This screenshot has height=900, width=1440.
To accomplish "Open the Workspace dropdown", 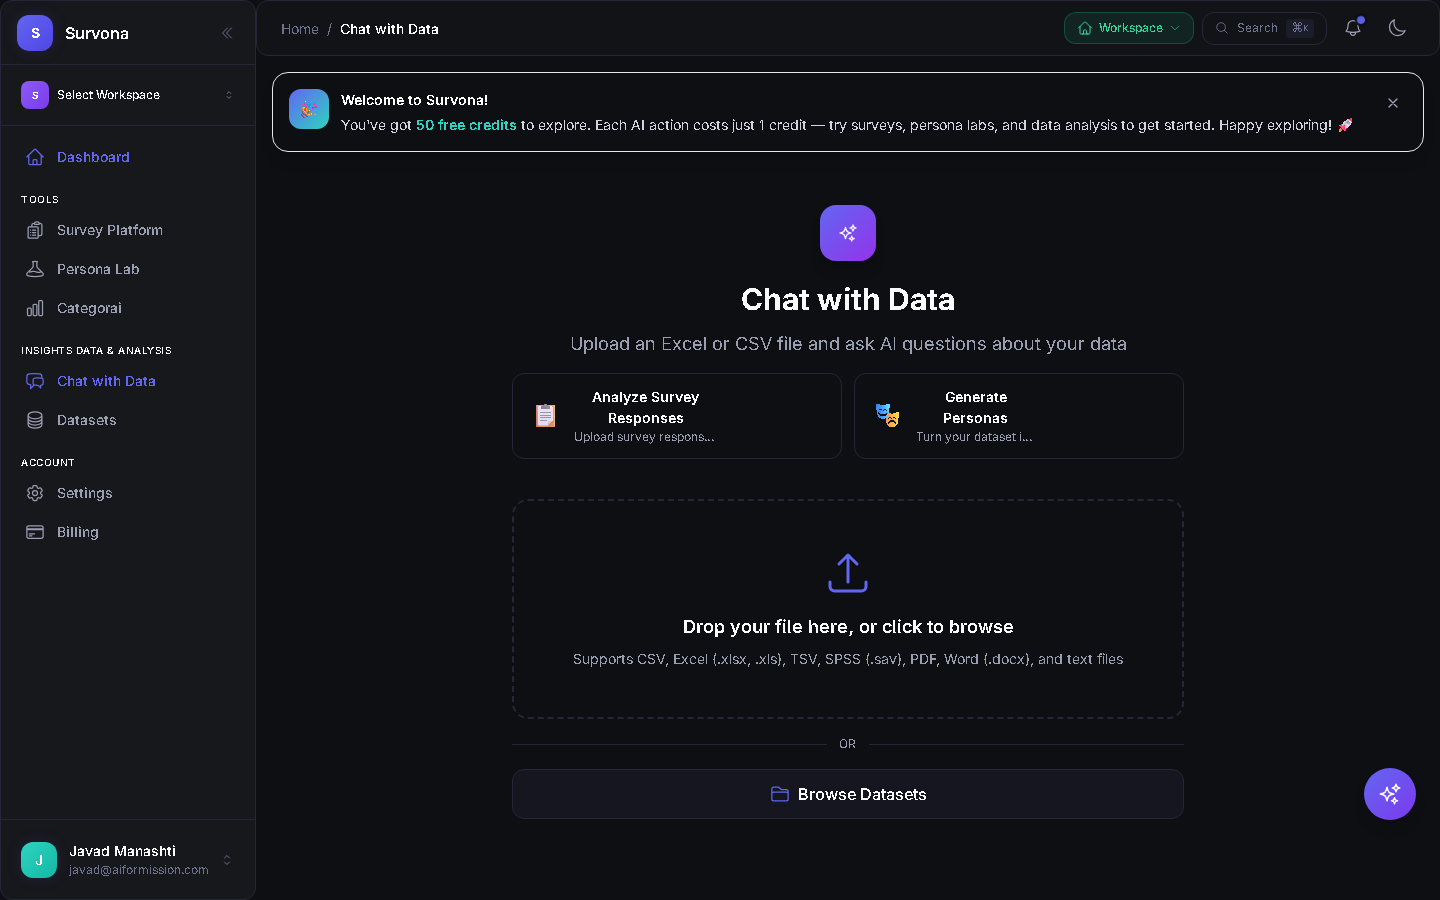I will 1128,28.
